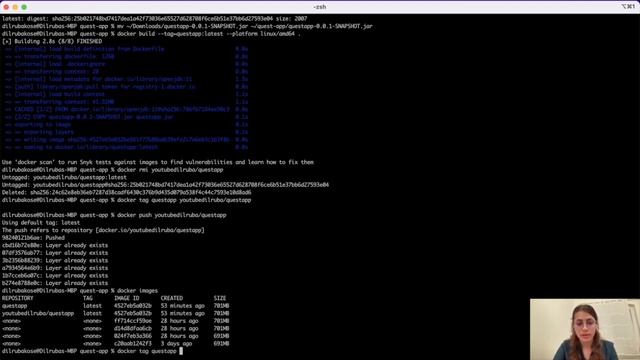Click 'Untagged: youtubedilruba/questapp:latest'

click(x=64, y=178)
